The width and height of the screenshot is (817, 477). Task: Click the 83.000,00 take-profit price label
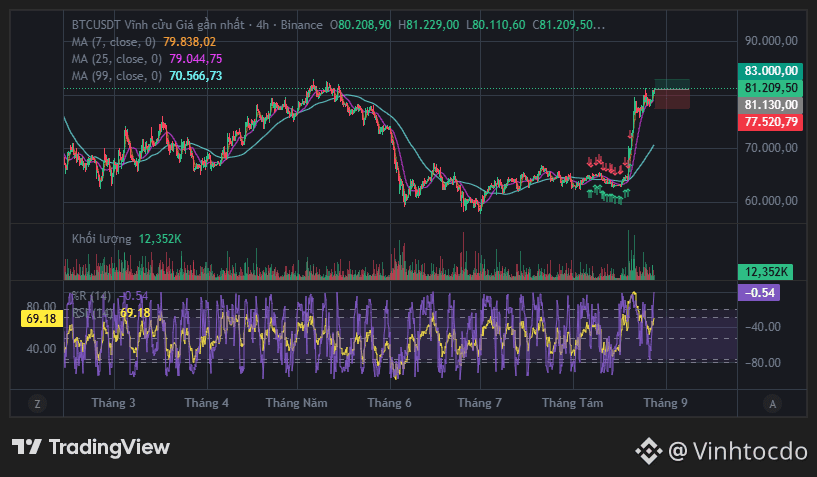pos(770,71)
